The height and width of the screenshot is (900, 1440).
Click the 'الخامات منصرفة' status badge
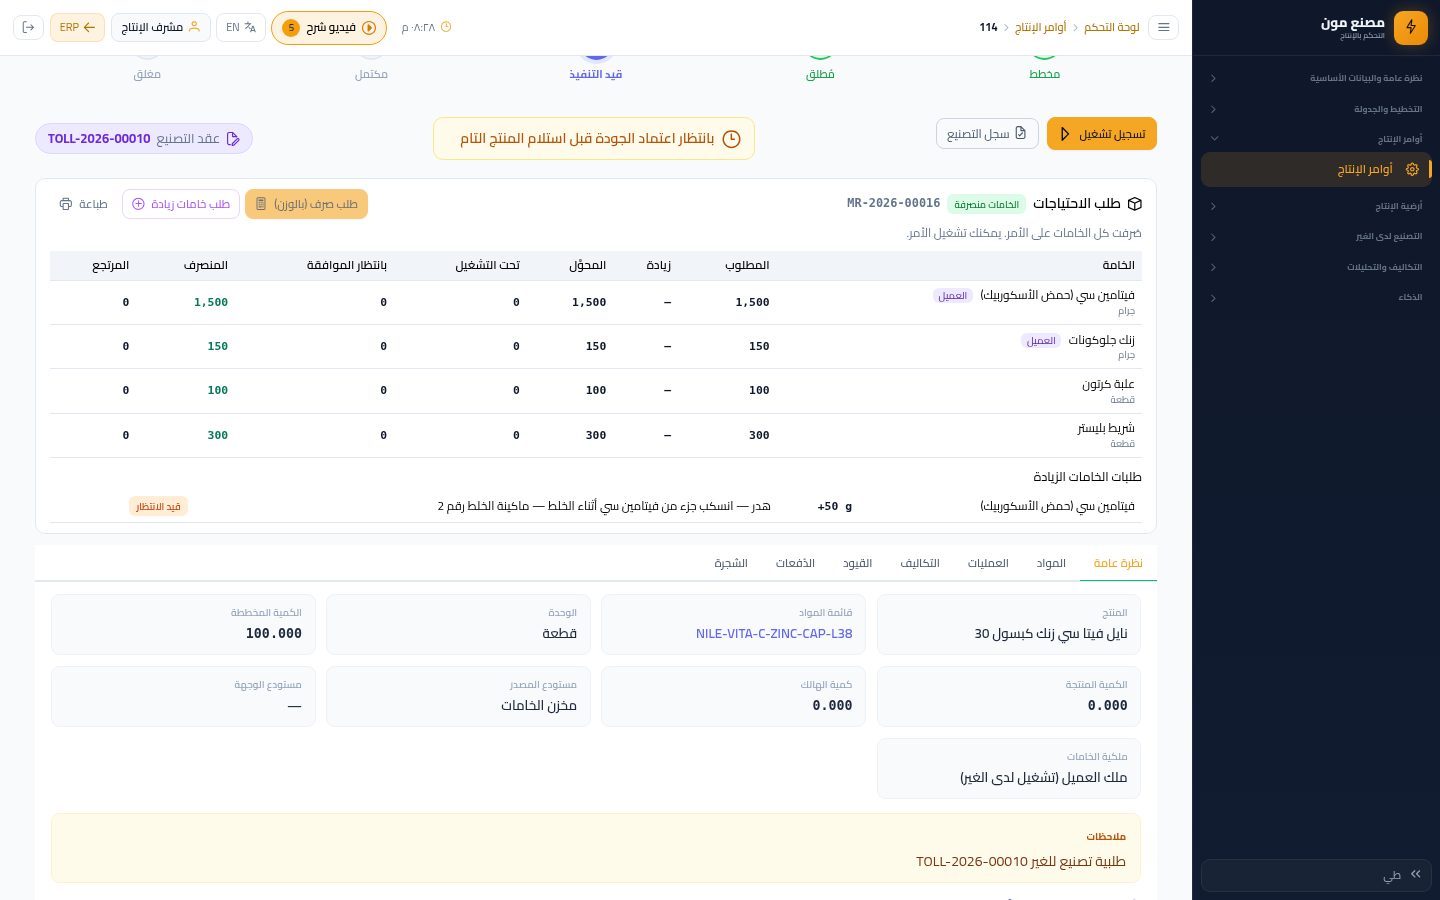[986, 204]
